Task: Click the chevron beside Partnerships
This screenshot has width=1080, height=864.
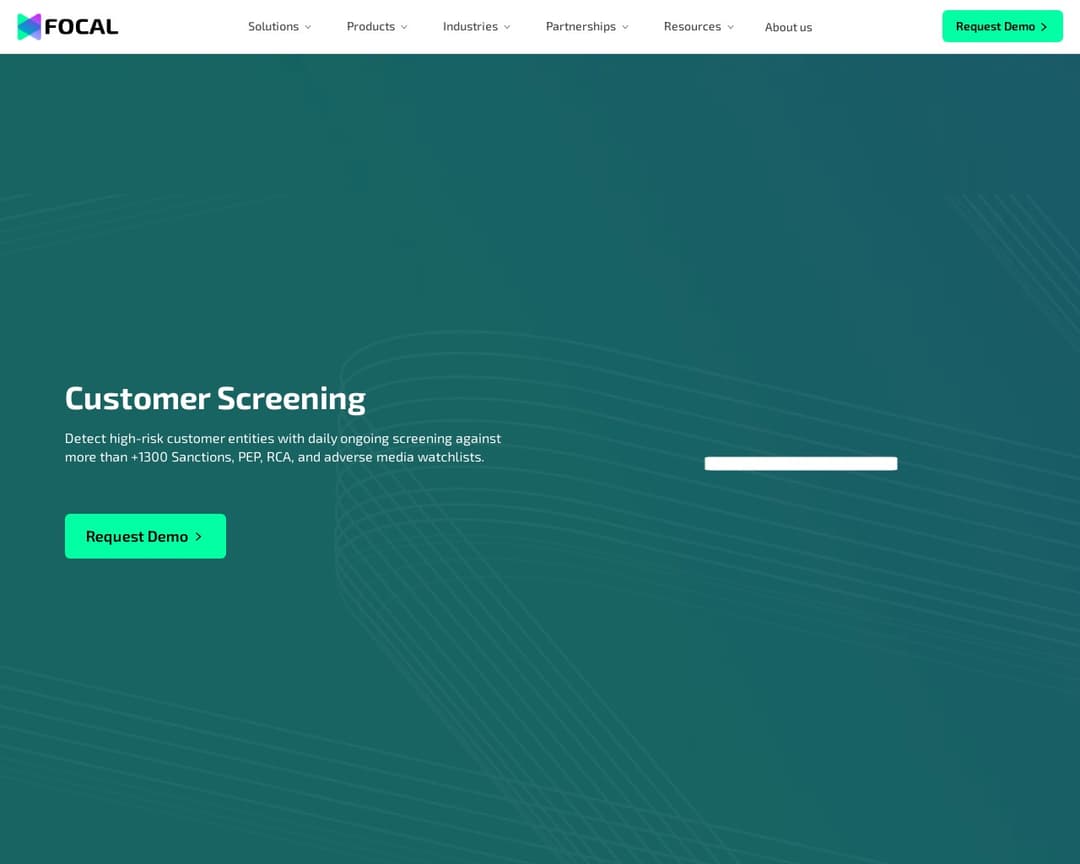Action: coord(625,27)
